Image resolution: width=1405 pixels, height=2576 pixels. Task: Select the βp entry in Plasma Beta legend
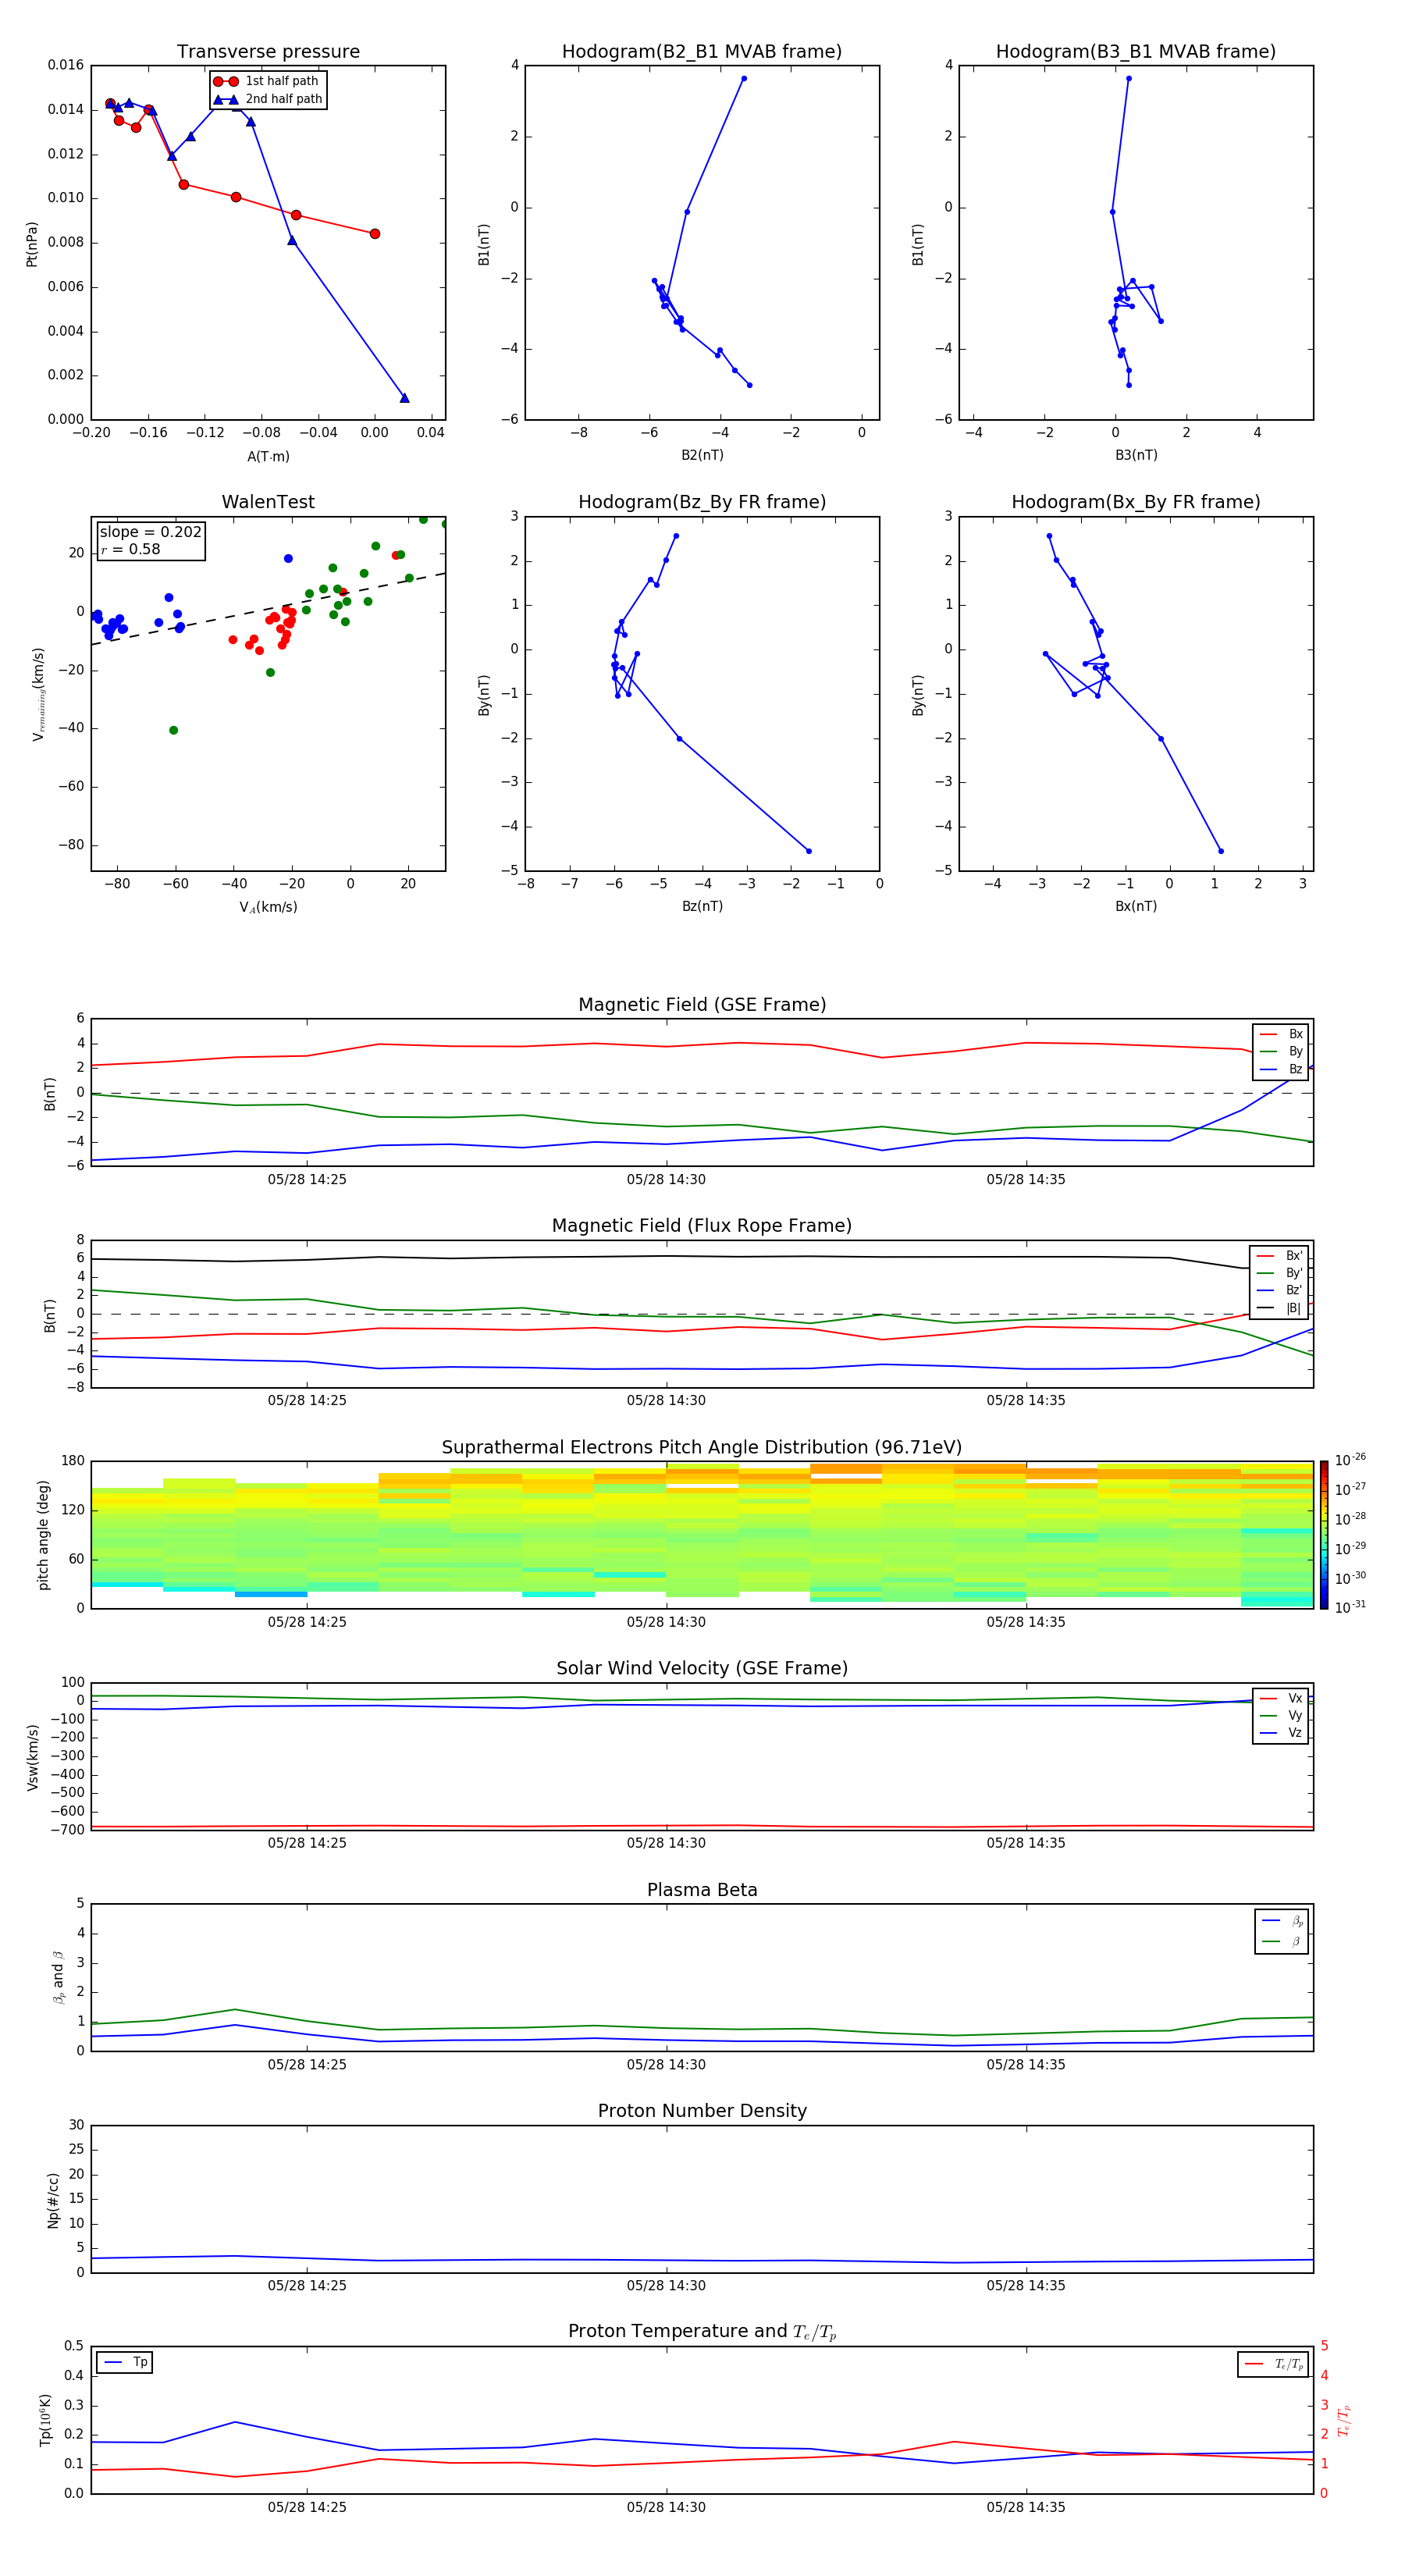(x=1282, y=1921)
